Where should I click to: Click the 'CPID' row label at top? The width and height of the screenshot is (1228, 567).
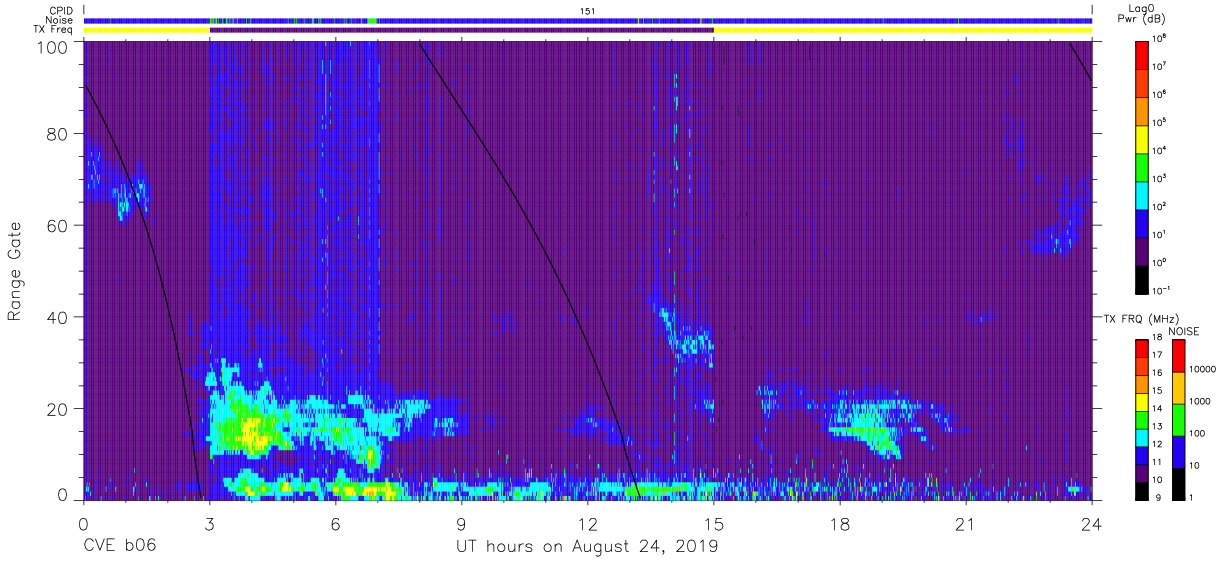point(60,11)
